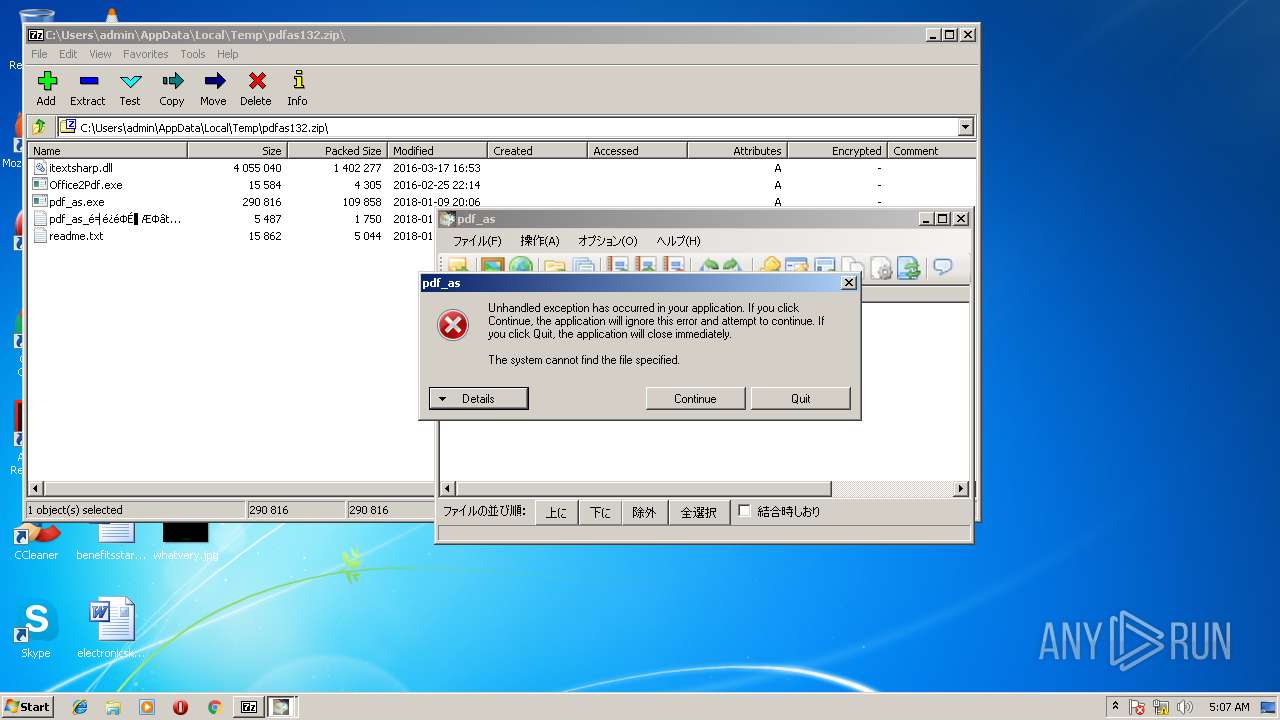Show hidden system tray icons

[x=1116, y=706]
